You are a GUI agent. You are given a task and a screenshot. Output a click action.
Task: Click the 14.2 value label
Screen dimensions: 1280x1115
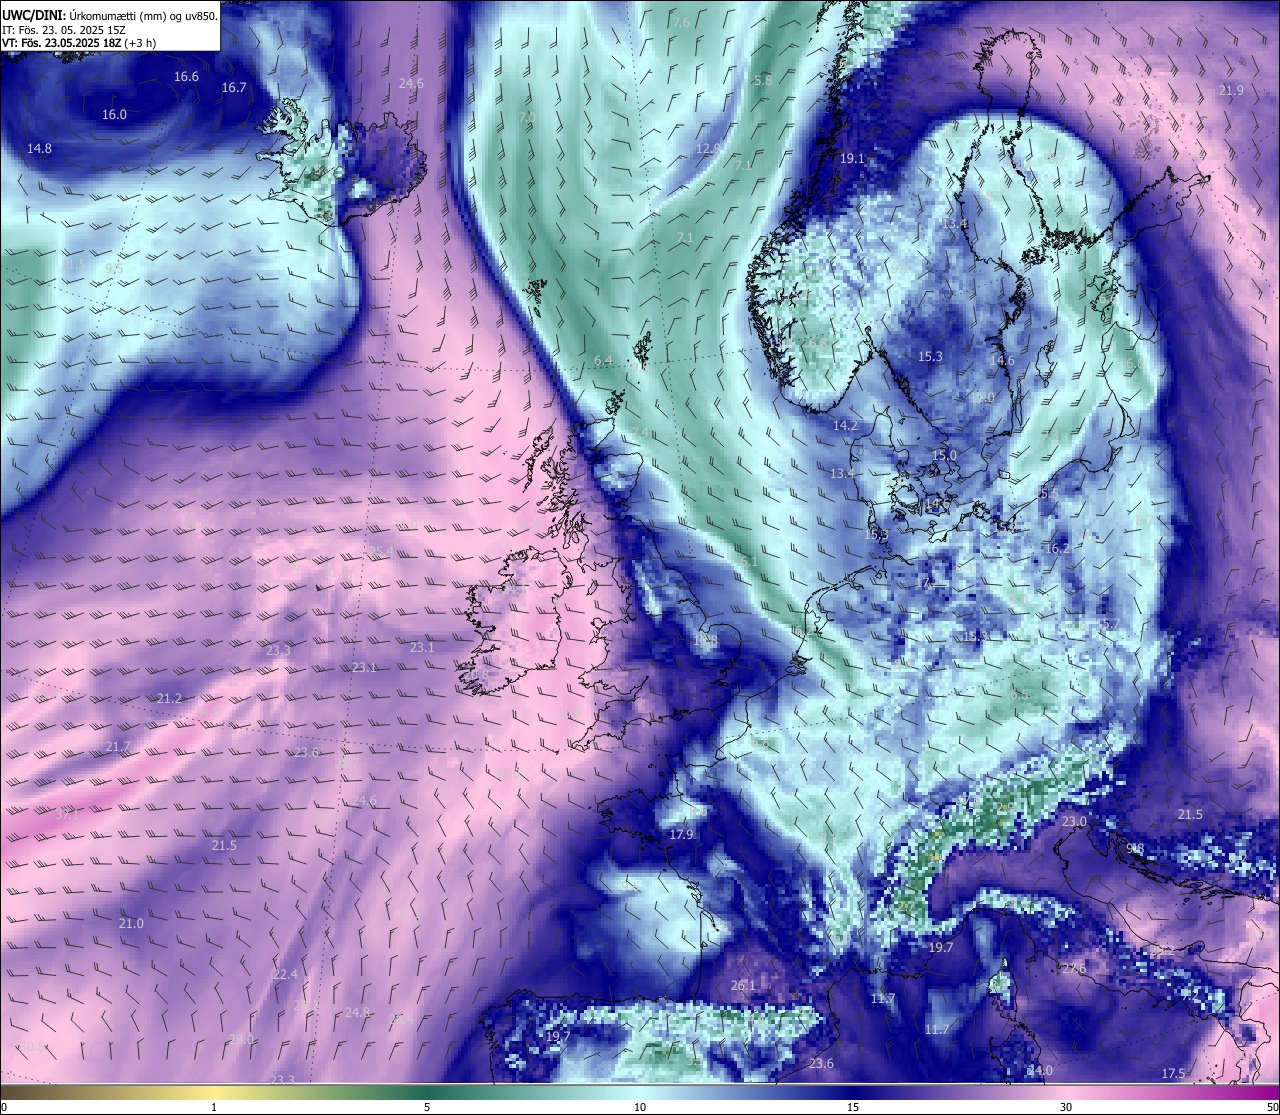[846, 426]
